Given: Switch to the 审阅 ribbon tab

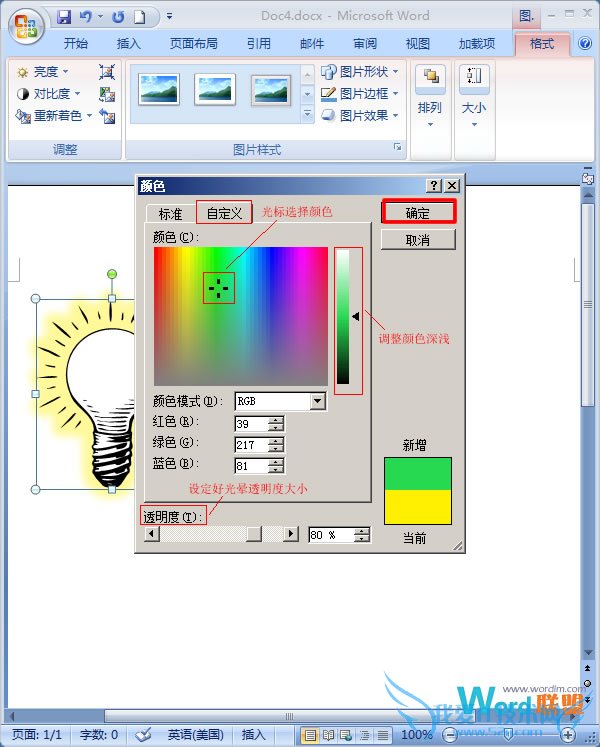Looking at the screenshot, I should click(x=365, y=44).
